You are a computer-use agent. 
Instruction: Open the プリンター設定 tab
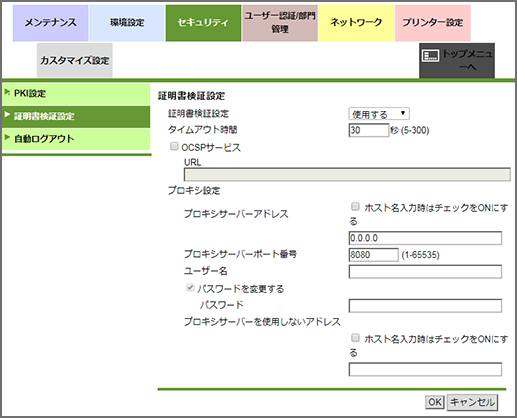coord(433,23)
